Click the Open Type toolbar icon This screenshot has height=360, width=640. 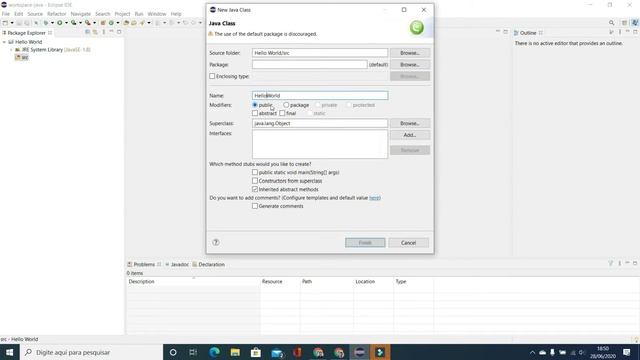(x=126, y=23)
